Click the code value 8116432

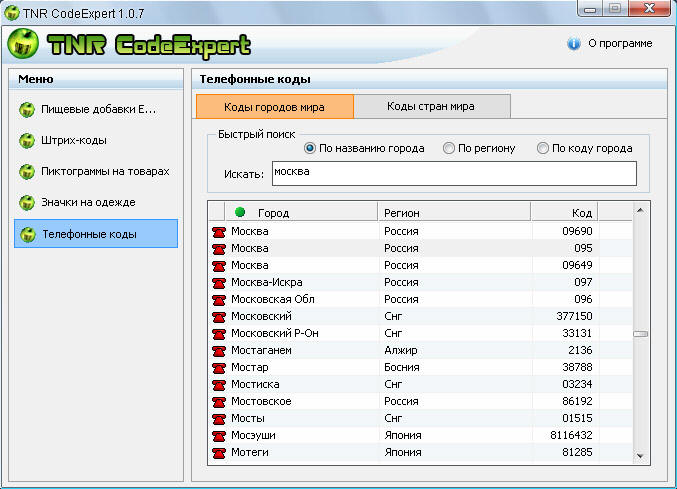tap(571, 435)
